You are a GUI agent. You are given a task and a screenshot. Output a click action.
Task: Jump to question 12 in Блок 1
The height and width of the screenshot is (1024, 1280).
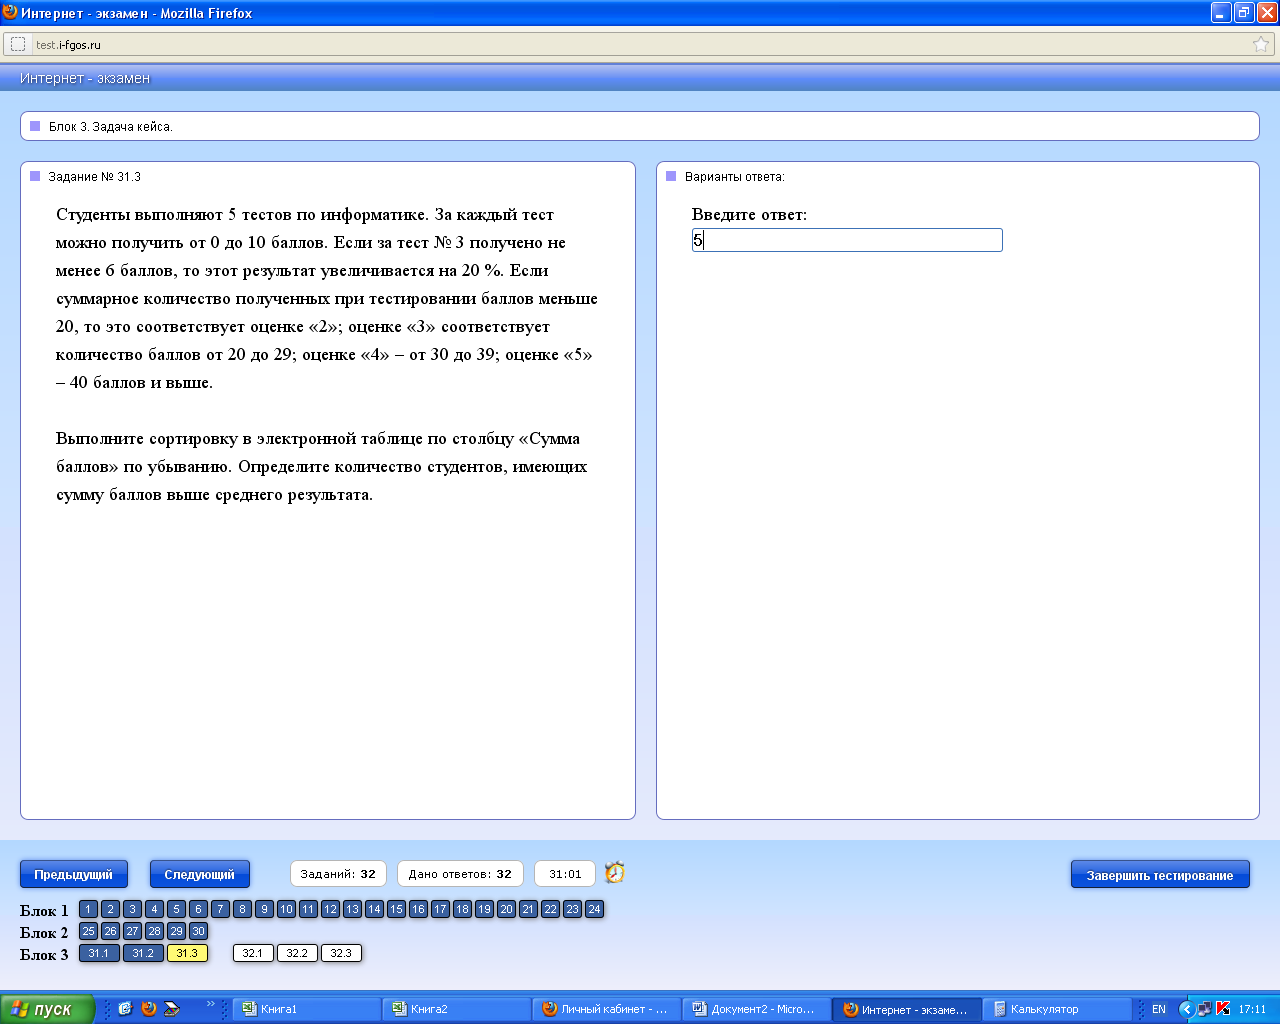click(330, 909)
